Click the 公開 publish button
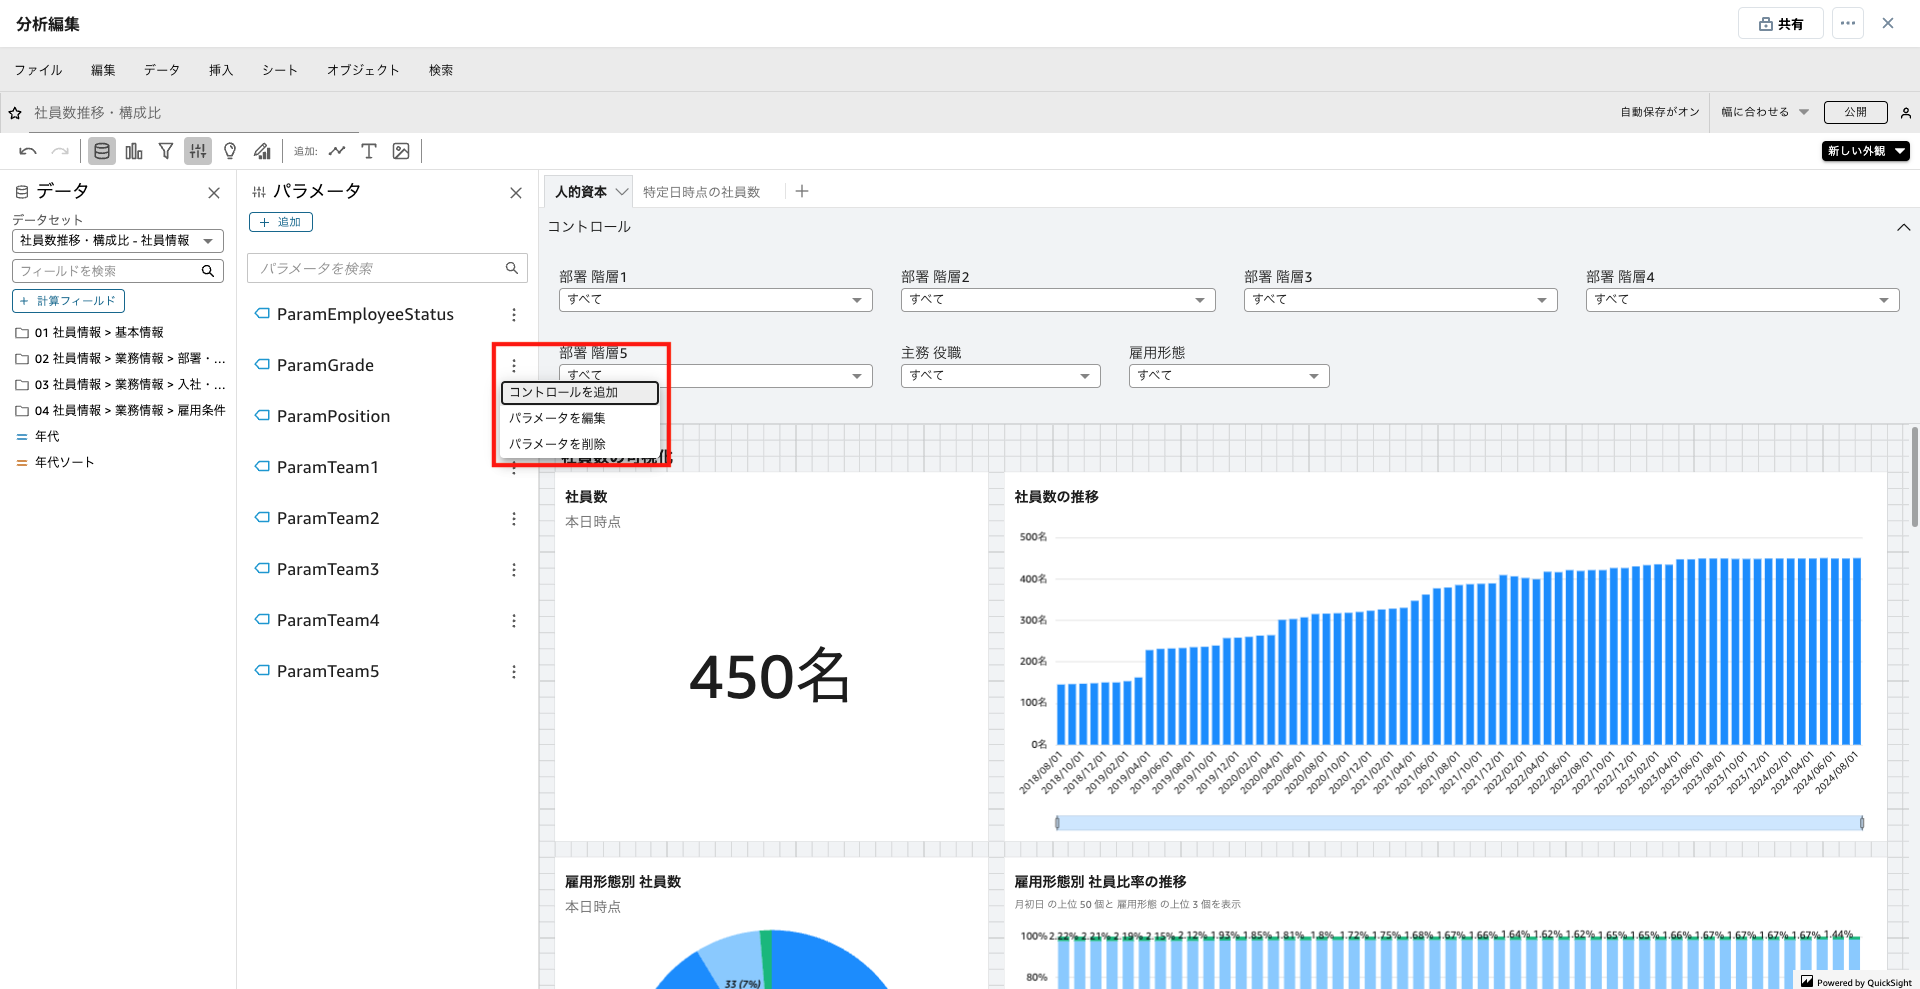The height and width of the screenshot is (989, 1920). pyautogui.click(x=1855, y=112)
